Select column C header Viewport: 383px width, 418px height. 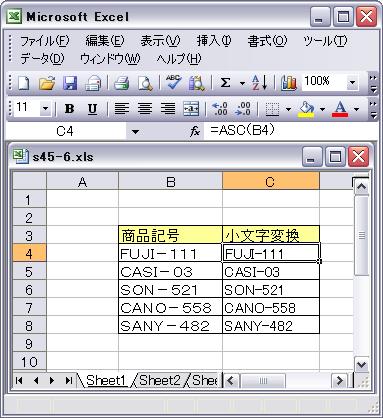tap(270, 182)
